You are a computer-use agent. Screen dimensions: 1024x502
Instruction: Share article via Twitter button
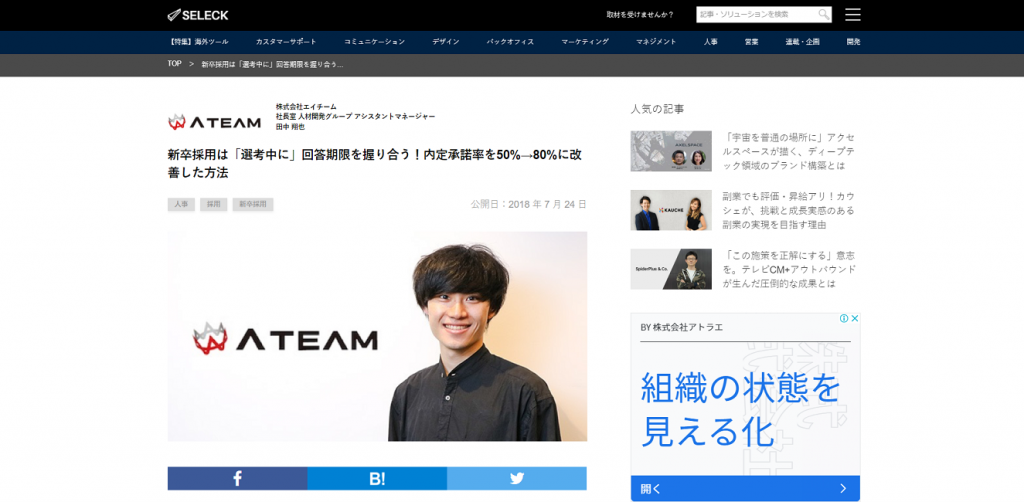(x=517, y=478)
